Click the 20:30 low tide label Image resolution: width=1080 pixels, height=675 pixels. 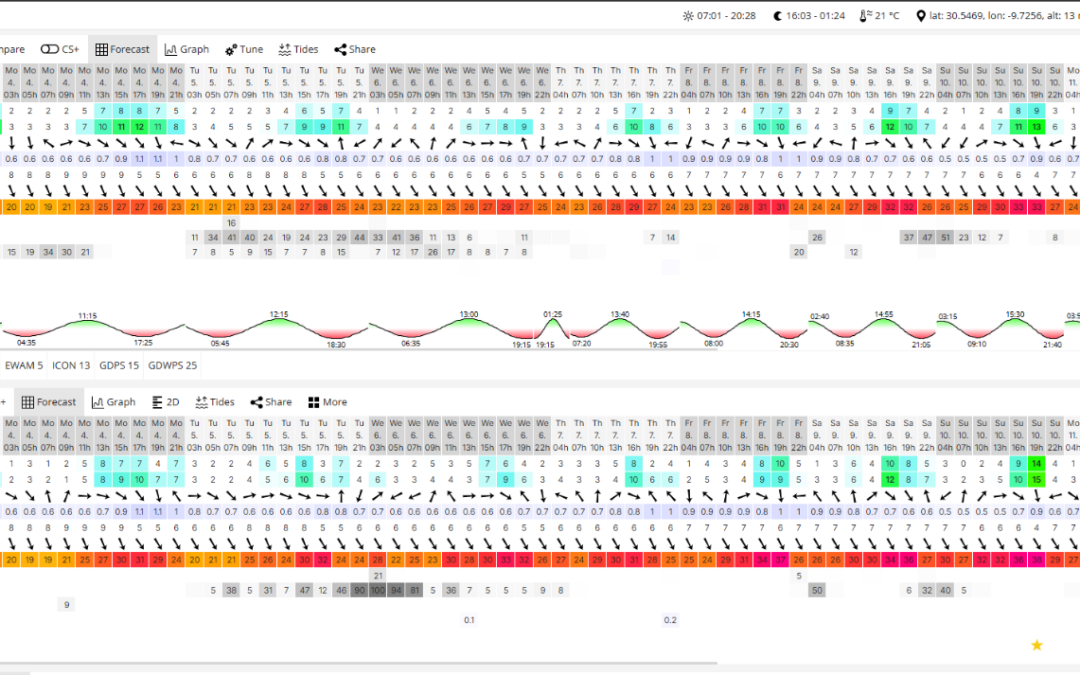[789, 344]
